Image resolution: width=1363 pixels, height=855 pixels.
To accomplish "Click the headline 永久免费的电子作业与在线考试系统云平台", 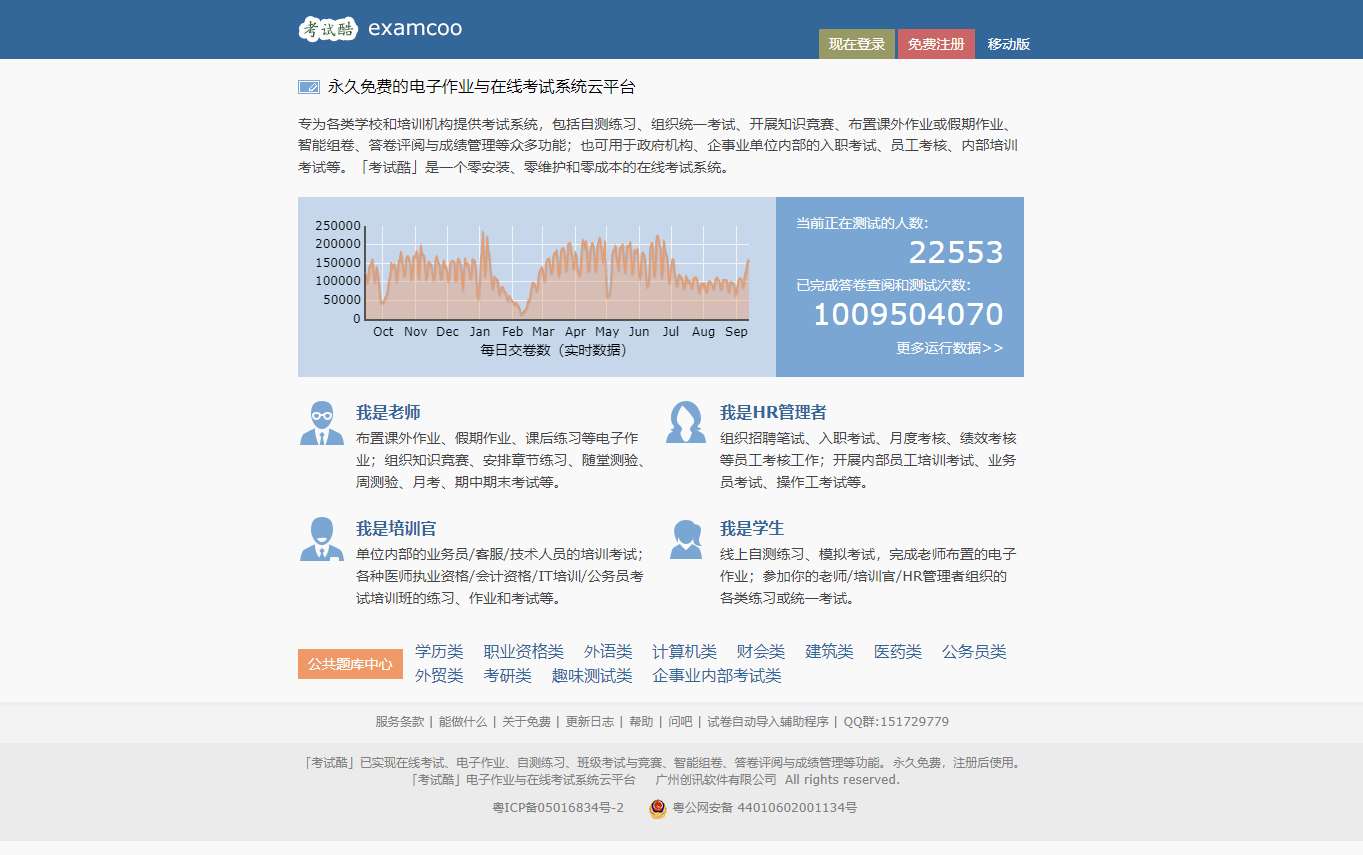I will tap(482, 87).
